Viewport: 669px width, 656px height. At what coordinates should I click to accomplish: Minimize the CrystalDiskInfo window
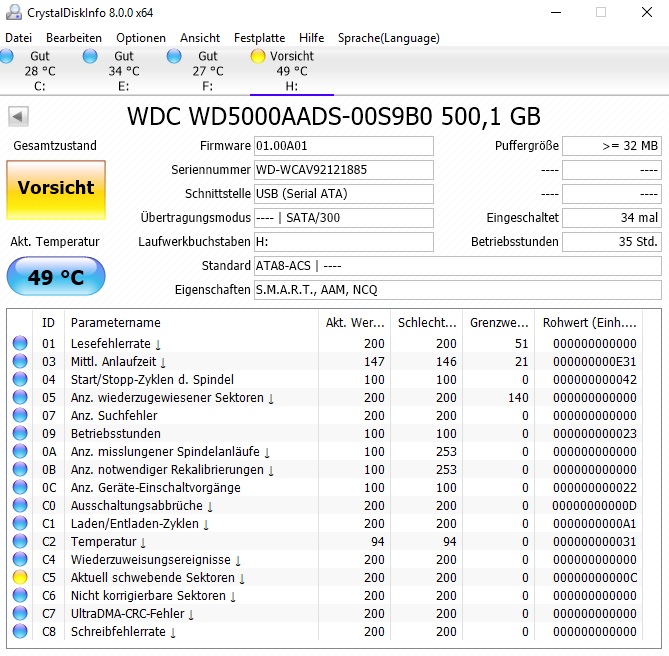[556, 12]
